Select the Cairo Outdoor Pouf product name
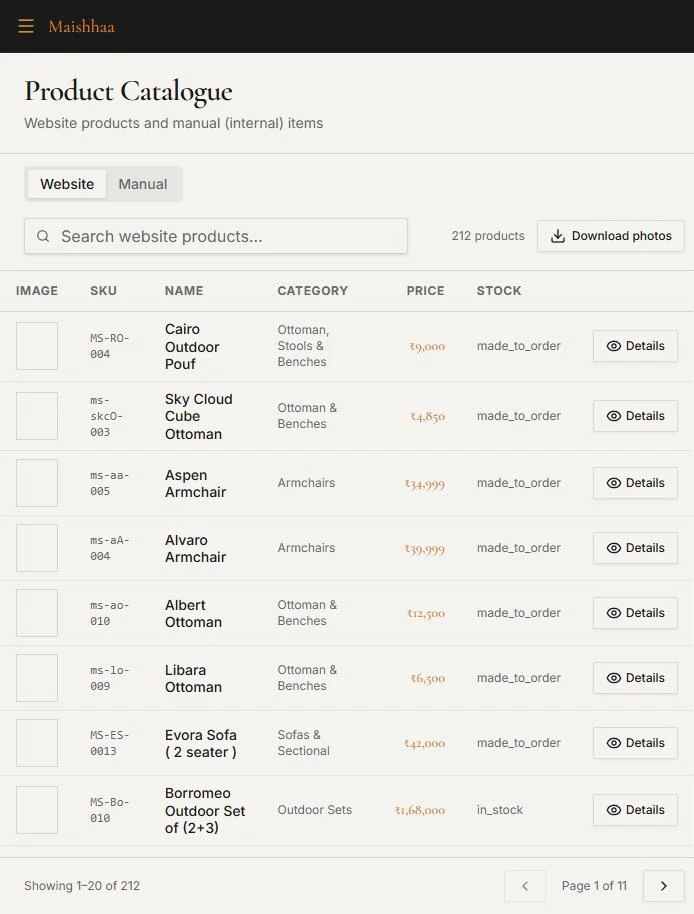This screenshot has width=694, height=914. (x=192, y=346)
